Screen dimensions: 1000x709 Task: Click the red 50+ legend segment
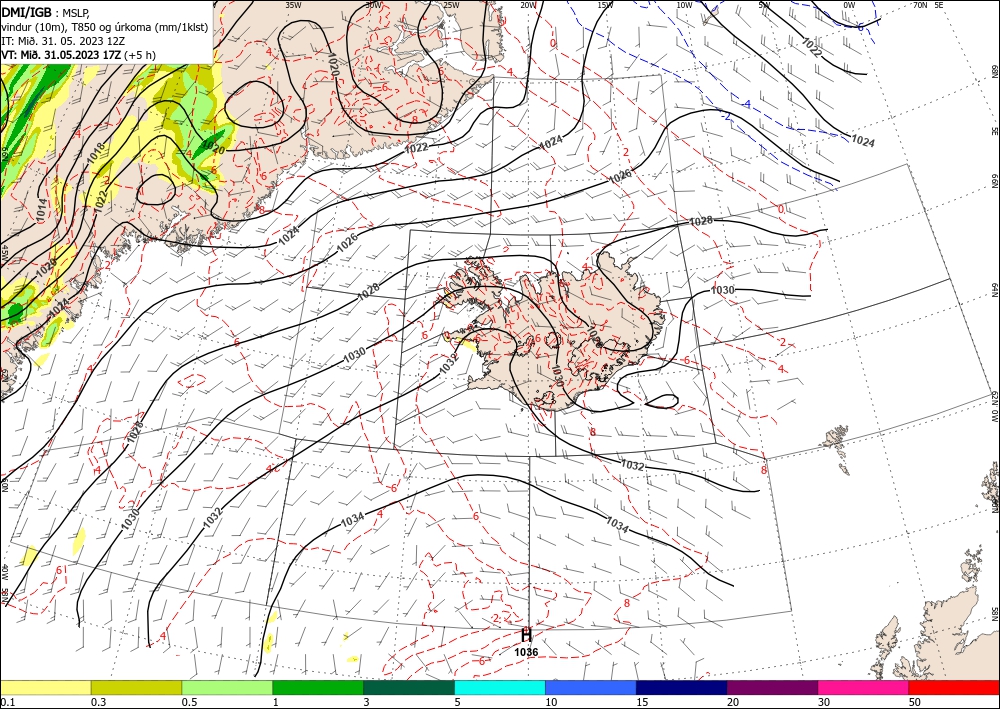[954, 687]
